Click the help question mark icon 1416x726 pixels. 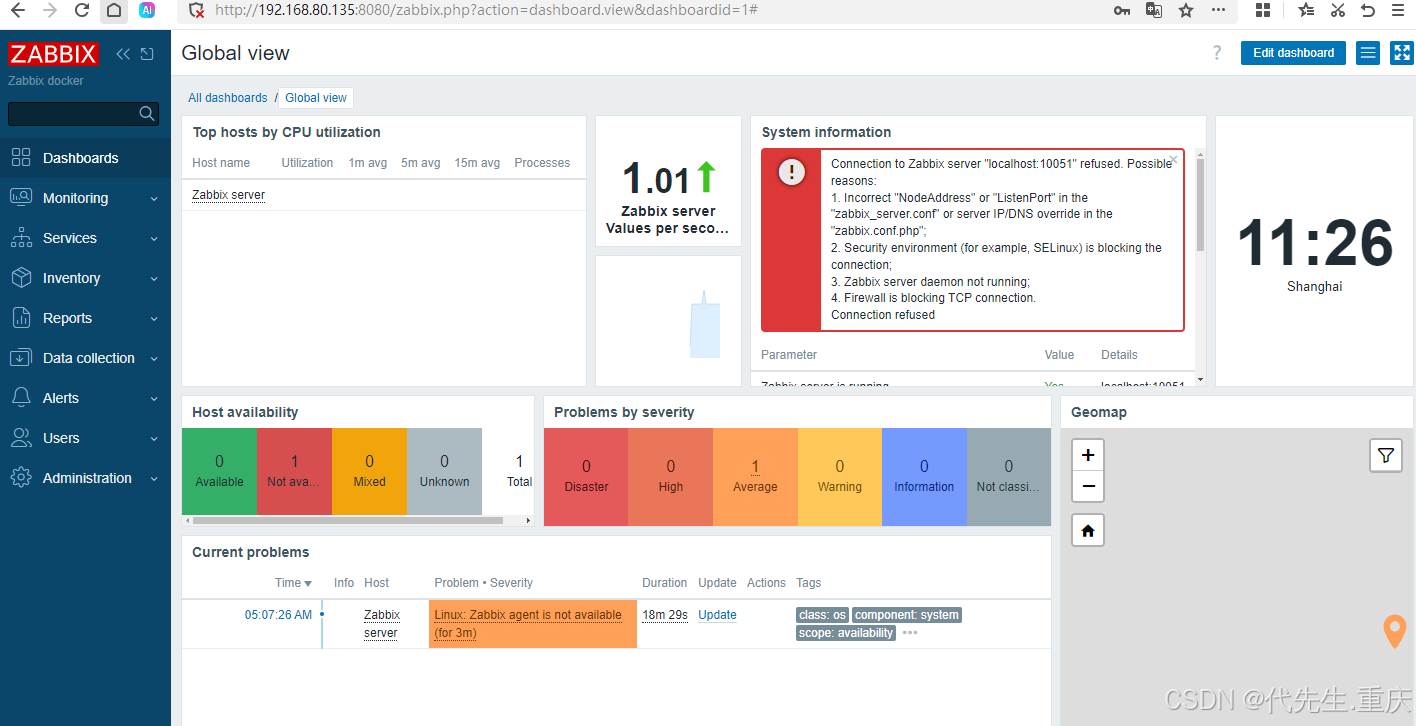1216,53
